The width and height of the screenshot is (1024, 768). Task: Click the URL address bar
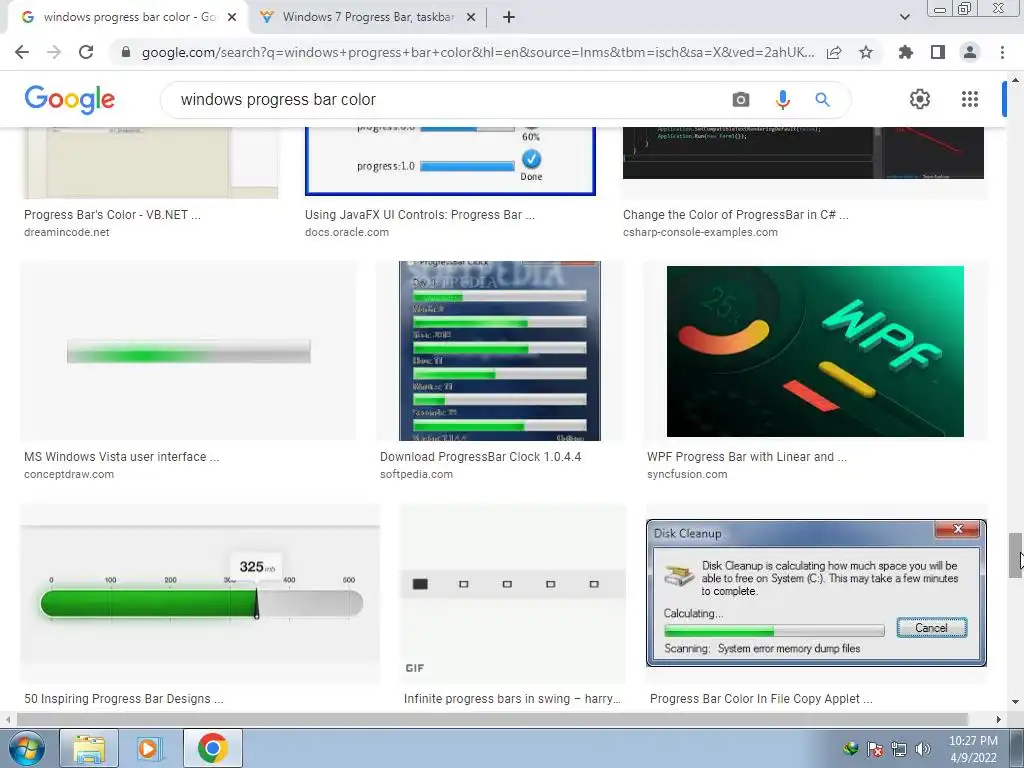click(478, 52)
